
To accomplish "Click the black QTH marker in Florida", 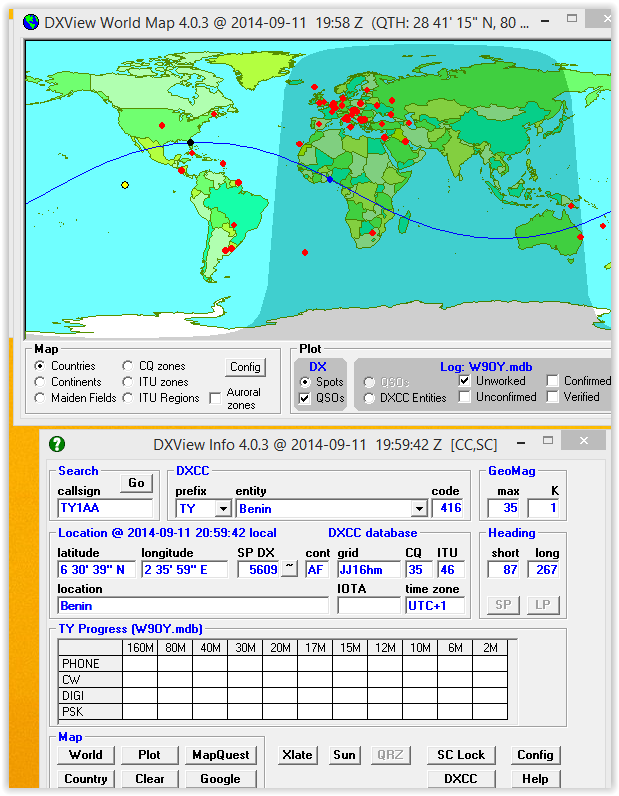I will coord(190,143).
